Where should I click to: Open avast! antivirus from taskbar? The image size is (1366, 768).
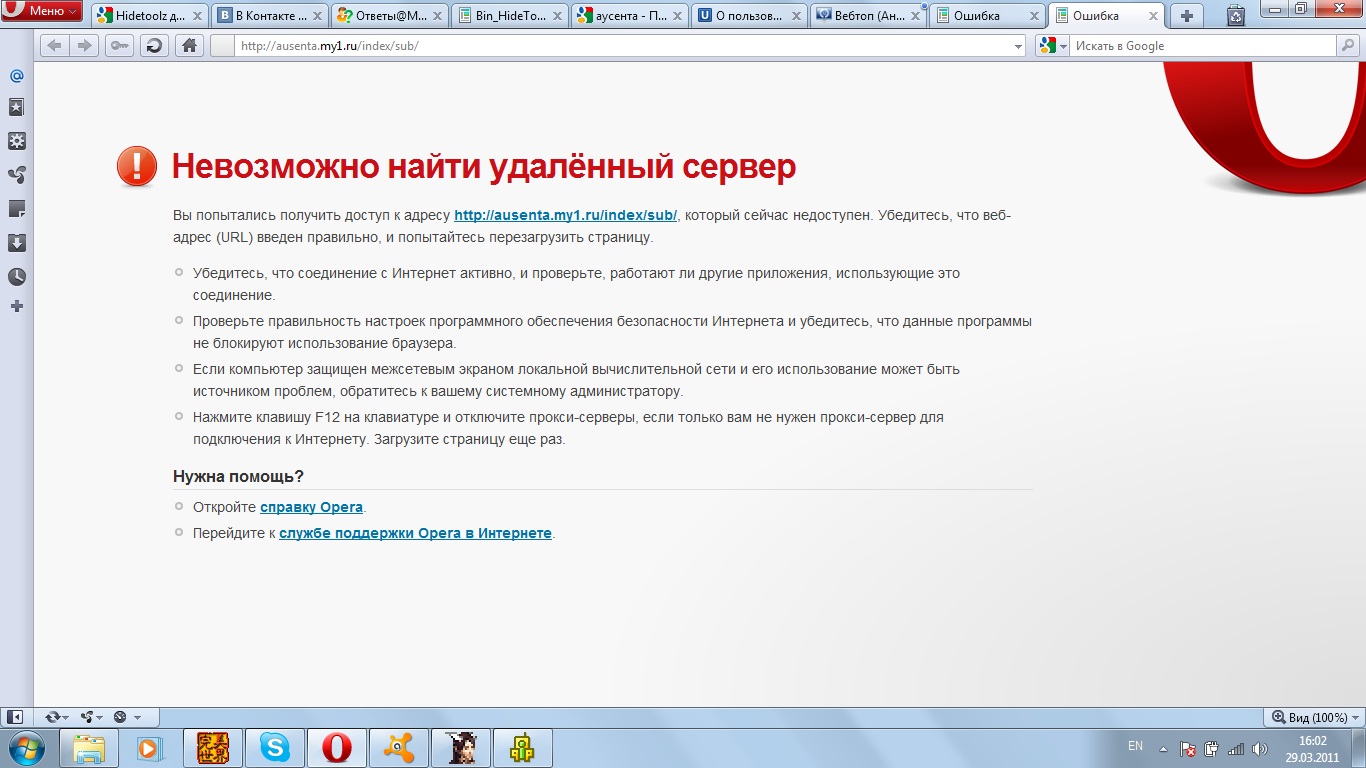pos(399,748)
